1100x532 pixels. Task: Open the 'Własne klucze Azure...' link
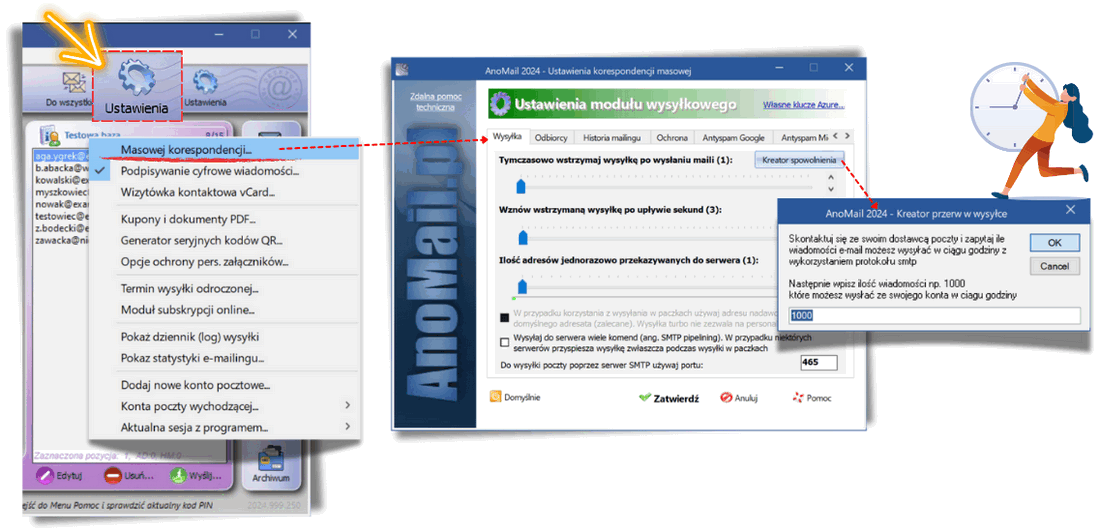point(803,105)
